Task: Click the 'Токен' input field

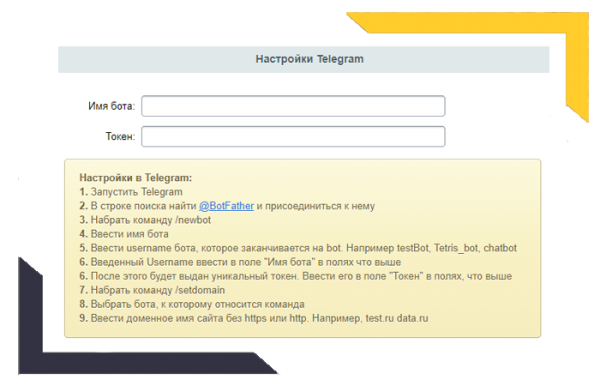Action: [293, 137]
